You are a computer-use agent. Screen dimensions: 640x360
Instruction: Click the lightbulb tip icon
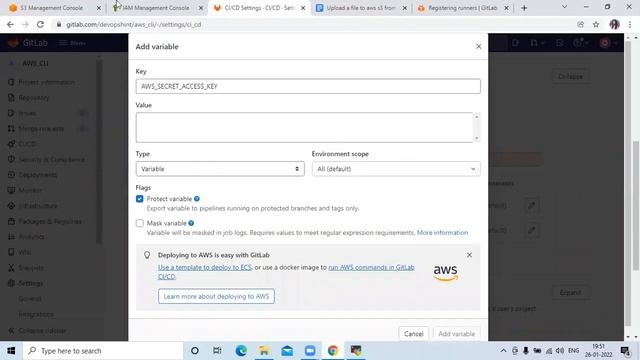point(147,255)
